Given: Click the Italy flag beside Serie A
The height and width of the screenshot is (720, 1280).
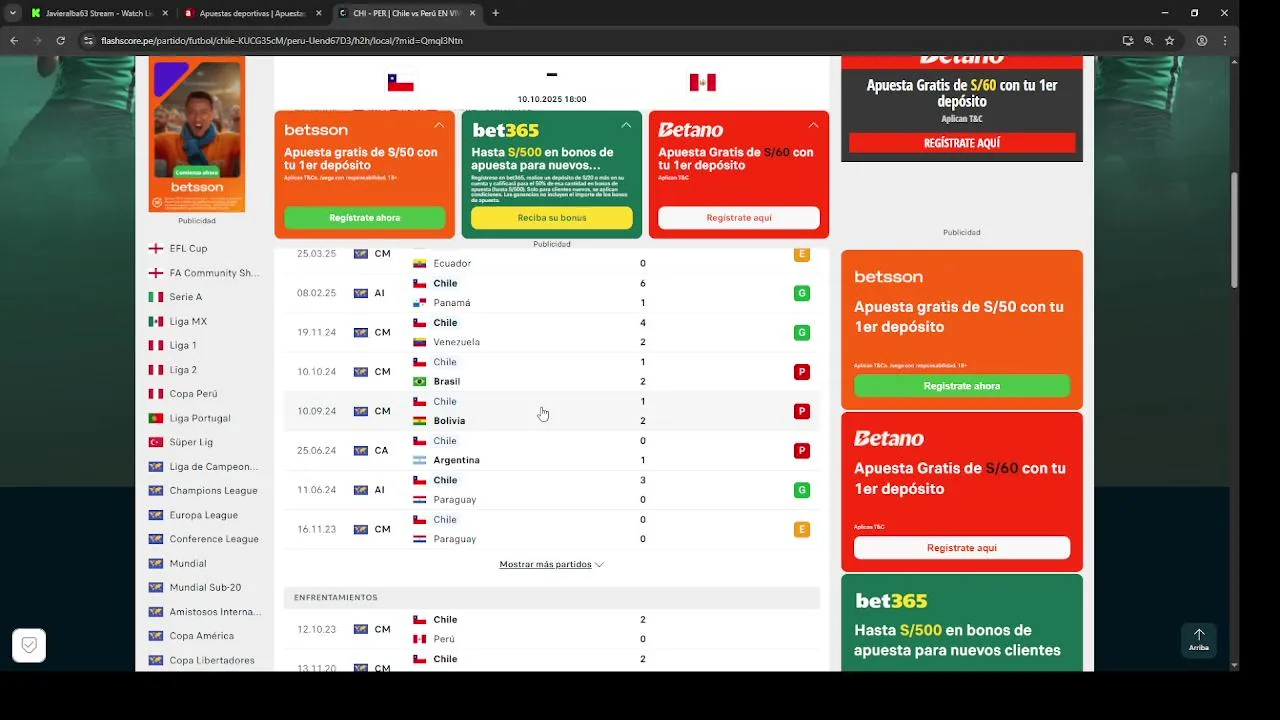Looking at the screenshot, I should pyautogui.click(x=156, y=297).
